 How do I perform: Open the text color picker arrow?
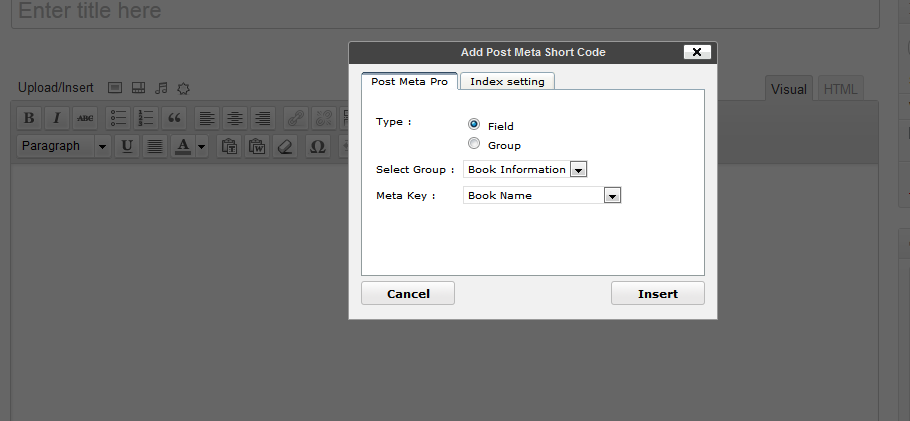tap(201, 146)
